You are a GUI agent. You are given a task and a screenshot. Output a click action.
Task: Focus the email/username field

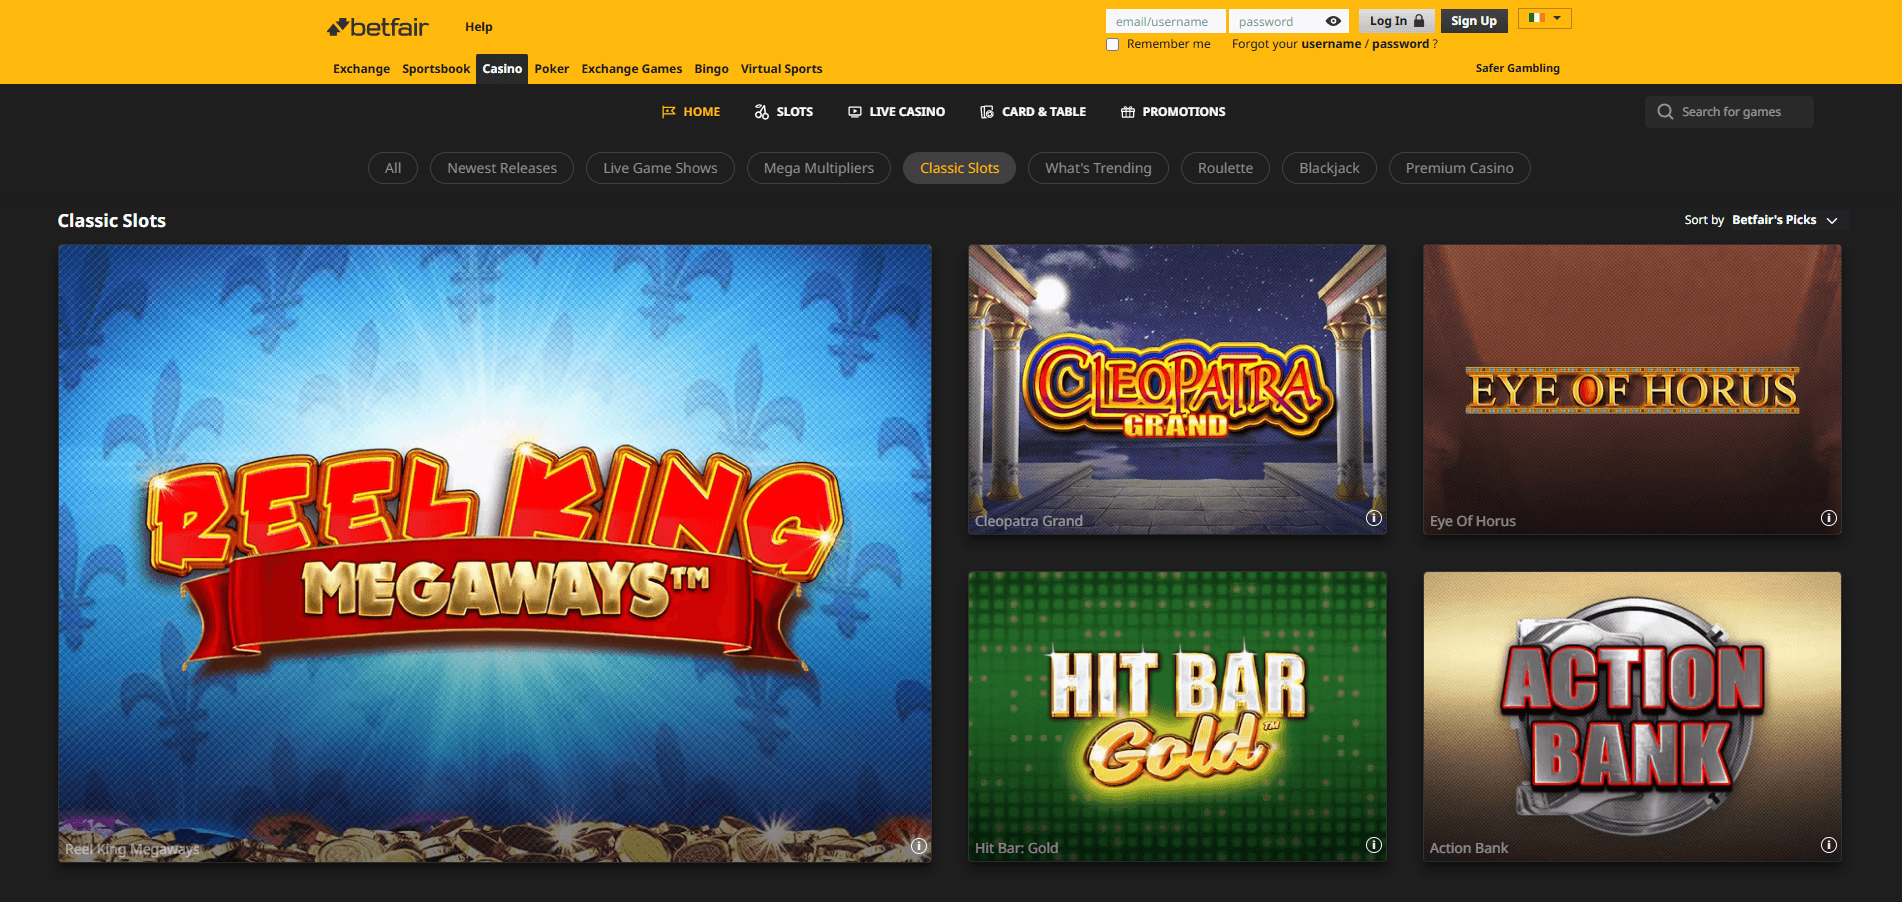pyautogui.click(x=1165, y=21)
